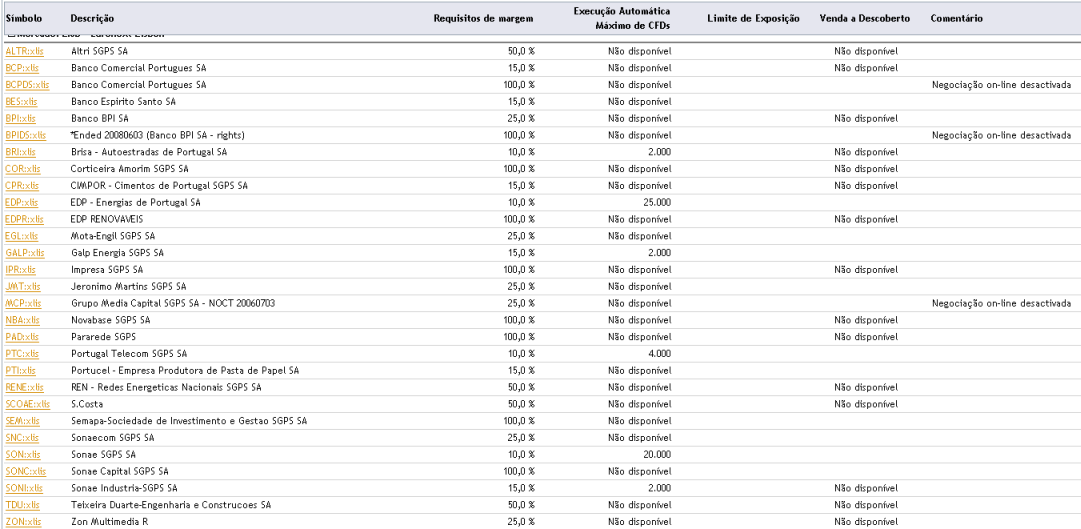The height and width of the screenshot is (529, 1081).
Task: Open the PTC:xlis symbol link
Action: pyautogui.click(x=22, y=354)
